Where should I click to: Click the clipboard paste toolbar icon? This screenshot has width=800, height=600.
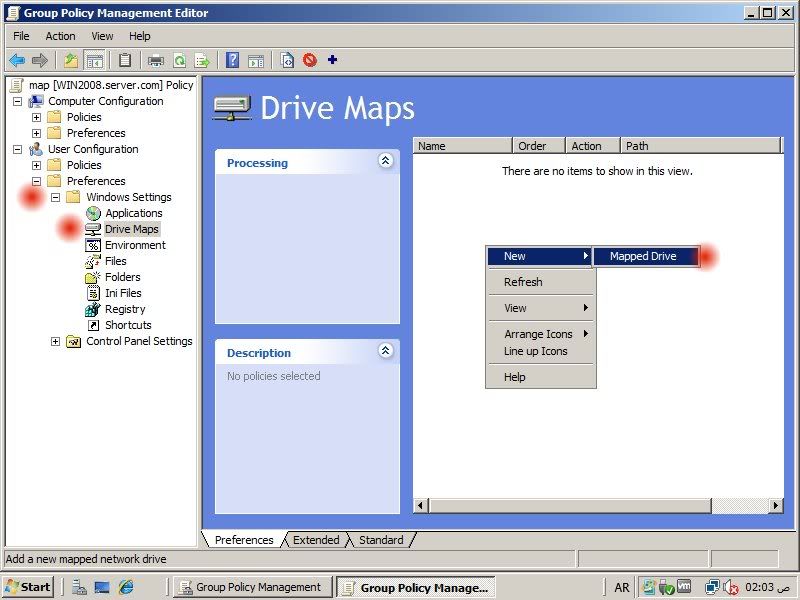124,60
